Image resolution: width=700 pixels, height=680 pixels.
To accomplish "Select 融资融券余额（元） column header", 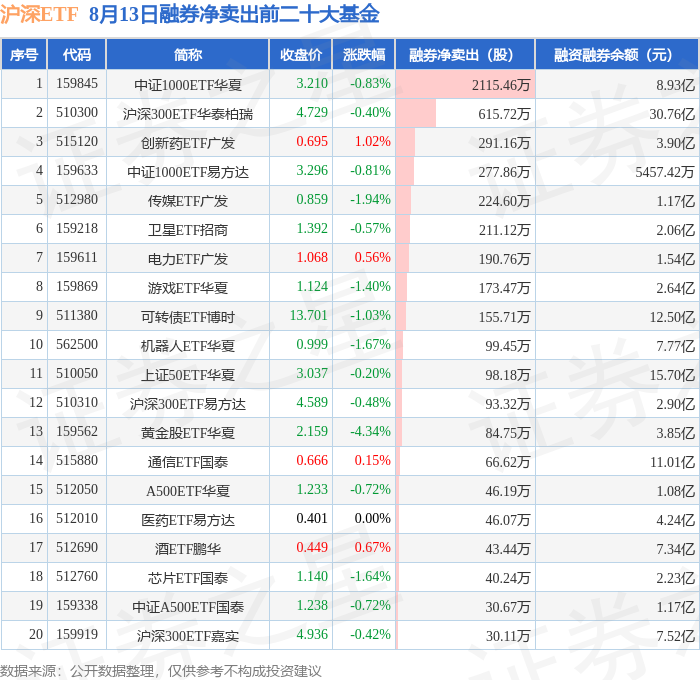I will click(x=617, y=54).
